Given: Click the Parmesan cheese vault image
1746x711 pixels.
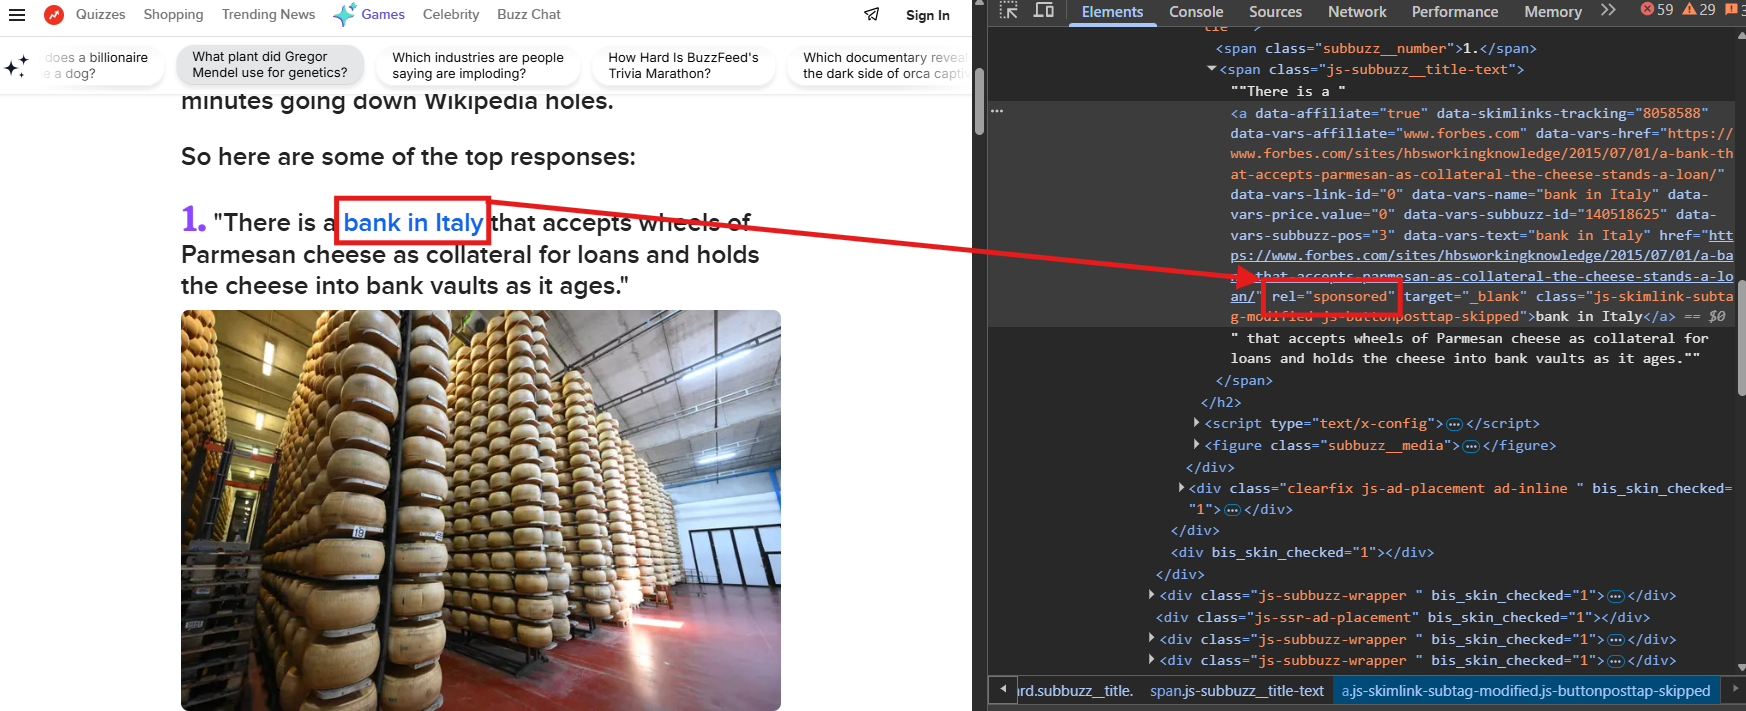Looking at the screenshot, I should [x=481, y=510].
